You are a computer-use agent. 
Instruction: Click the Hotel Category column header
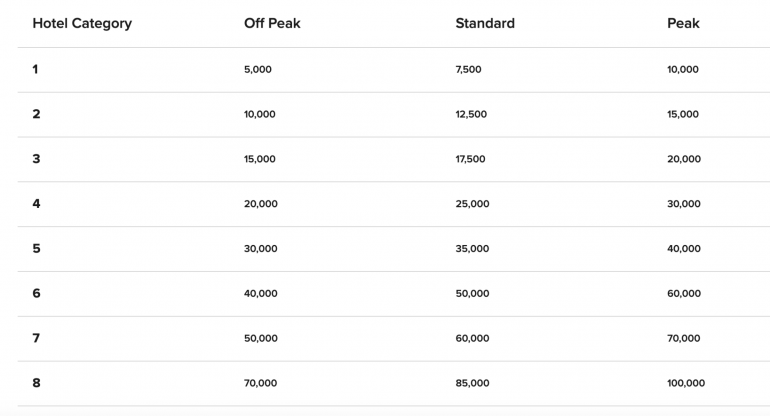point(82,23)
